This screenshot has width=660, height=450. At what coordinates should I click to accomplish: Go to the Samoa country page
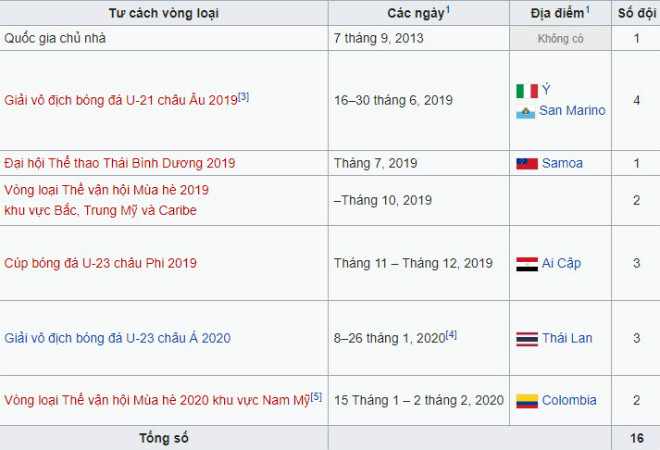pos(562,163)
